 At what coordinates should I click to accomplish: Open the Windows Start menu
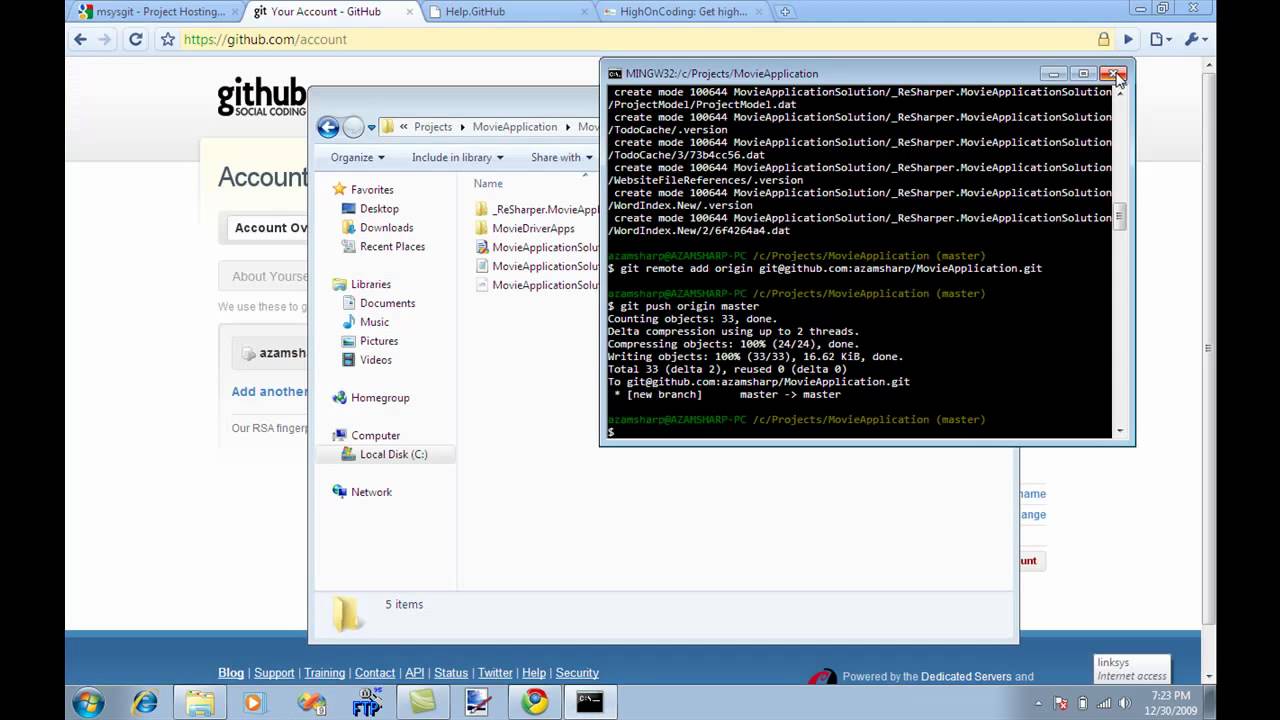[x=88, y=702]
